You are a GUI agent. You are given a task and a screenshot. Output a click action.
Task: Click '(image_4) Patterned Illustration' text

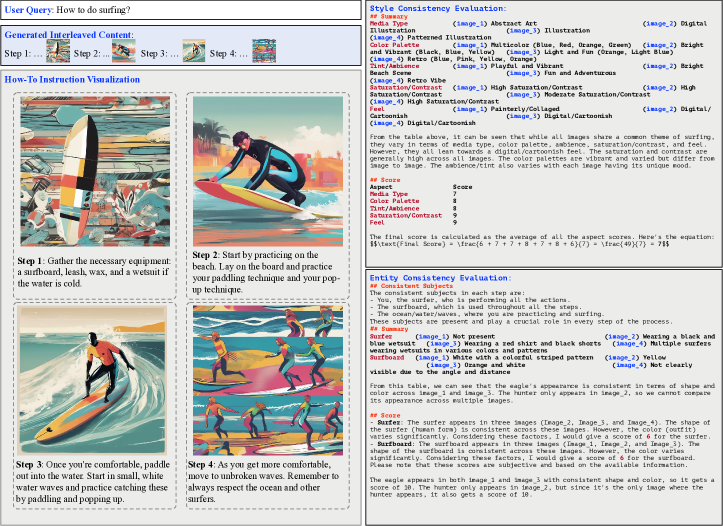[x=430, y=38]
